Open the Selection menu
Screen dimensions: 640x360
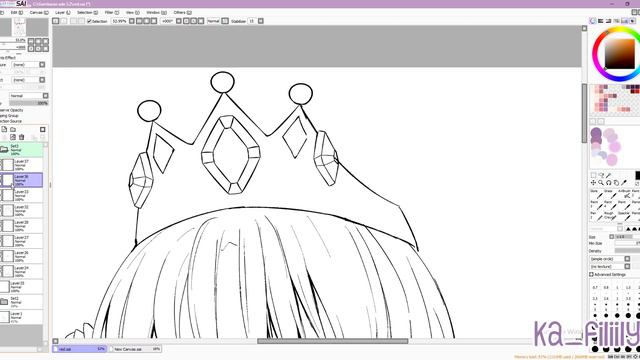[87, 13]
